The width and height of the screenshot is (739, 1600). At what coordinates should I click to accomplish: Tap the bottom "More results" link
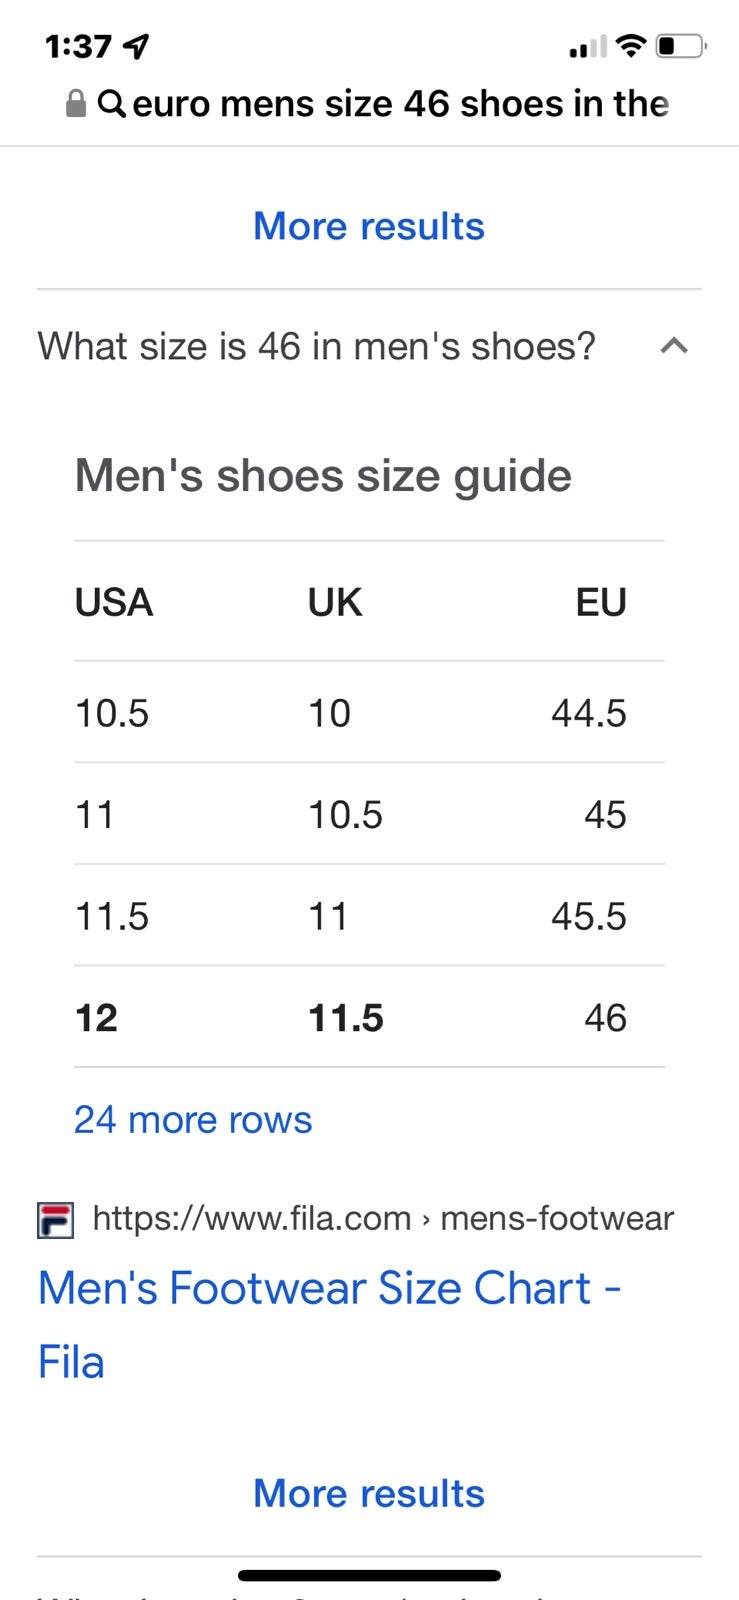pyautogui.click(x=369, y=1493)
